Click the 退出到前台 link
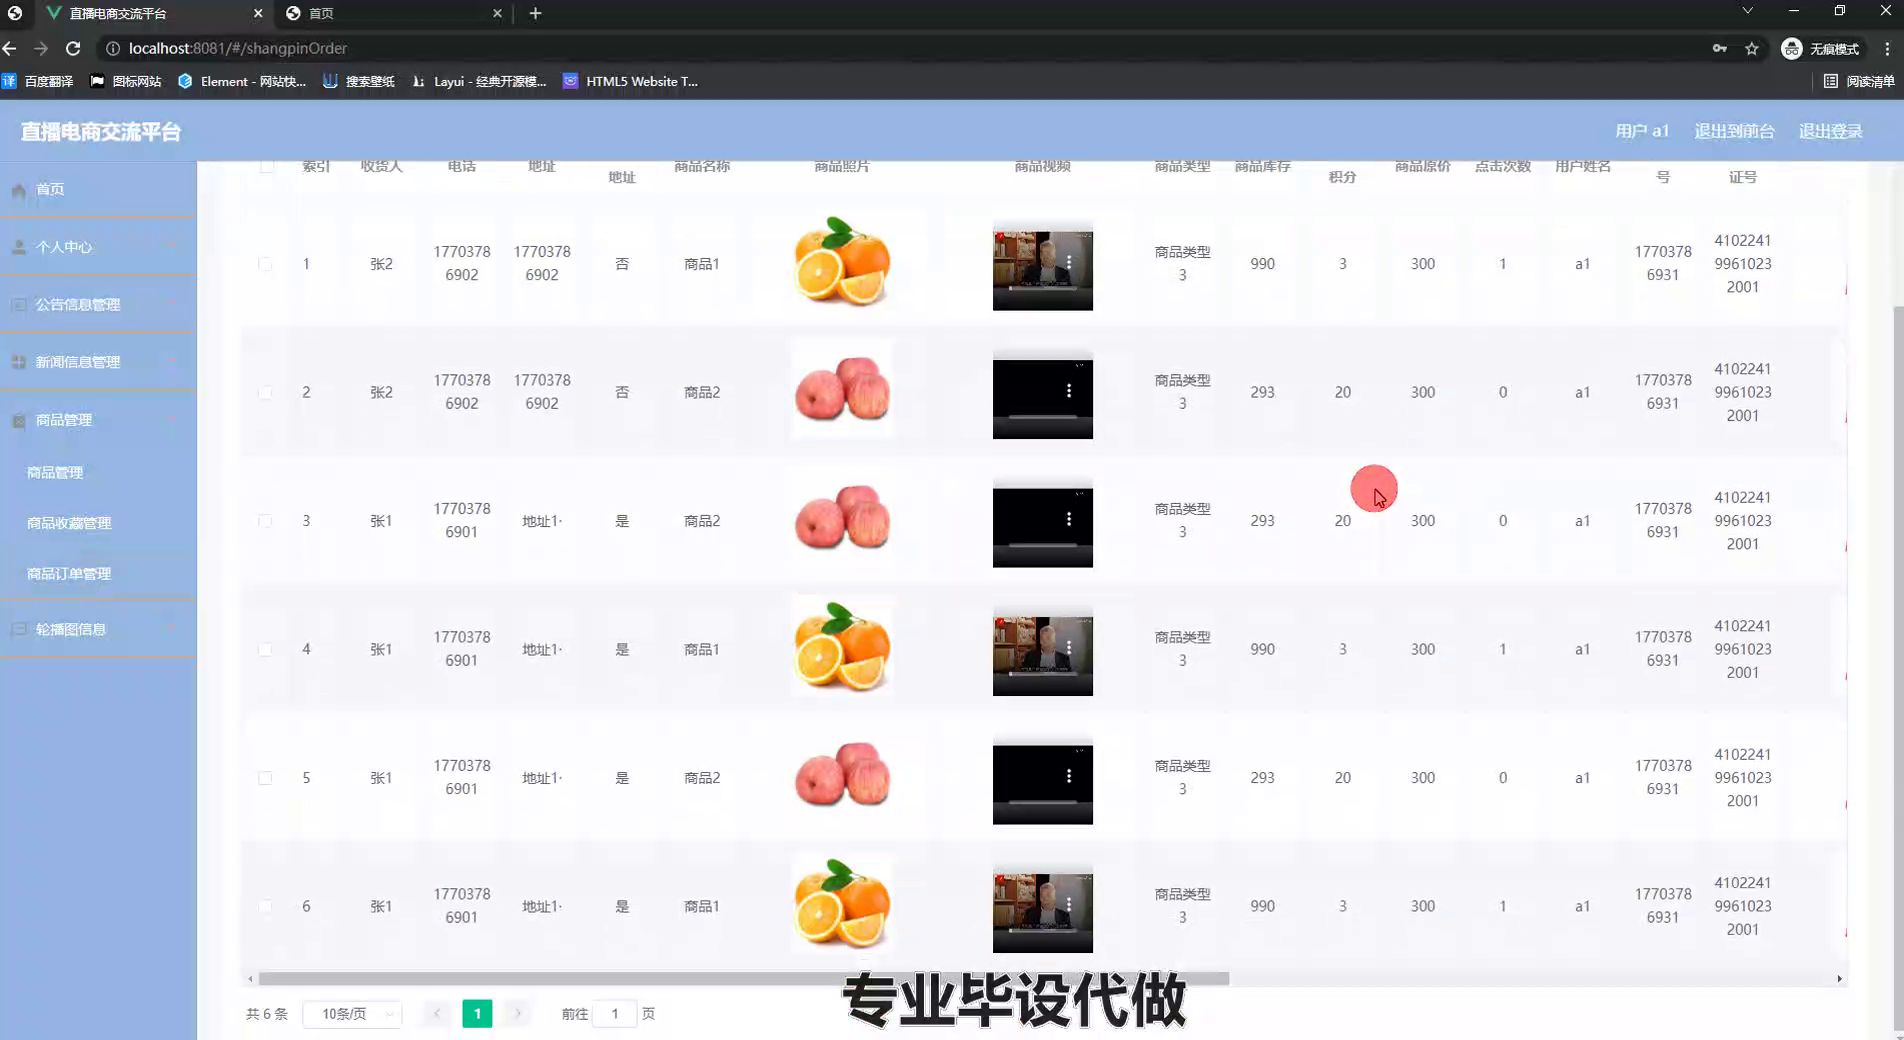Viewport: 1904px width, 1040px height. point(1735,131)
